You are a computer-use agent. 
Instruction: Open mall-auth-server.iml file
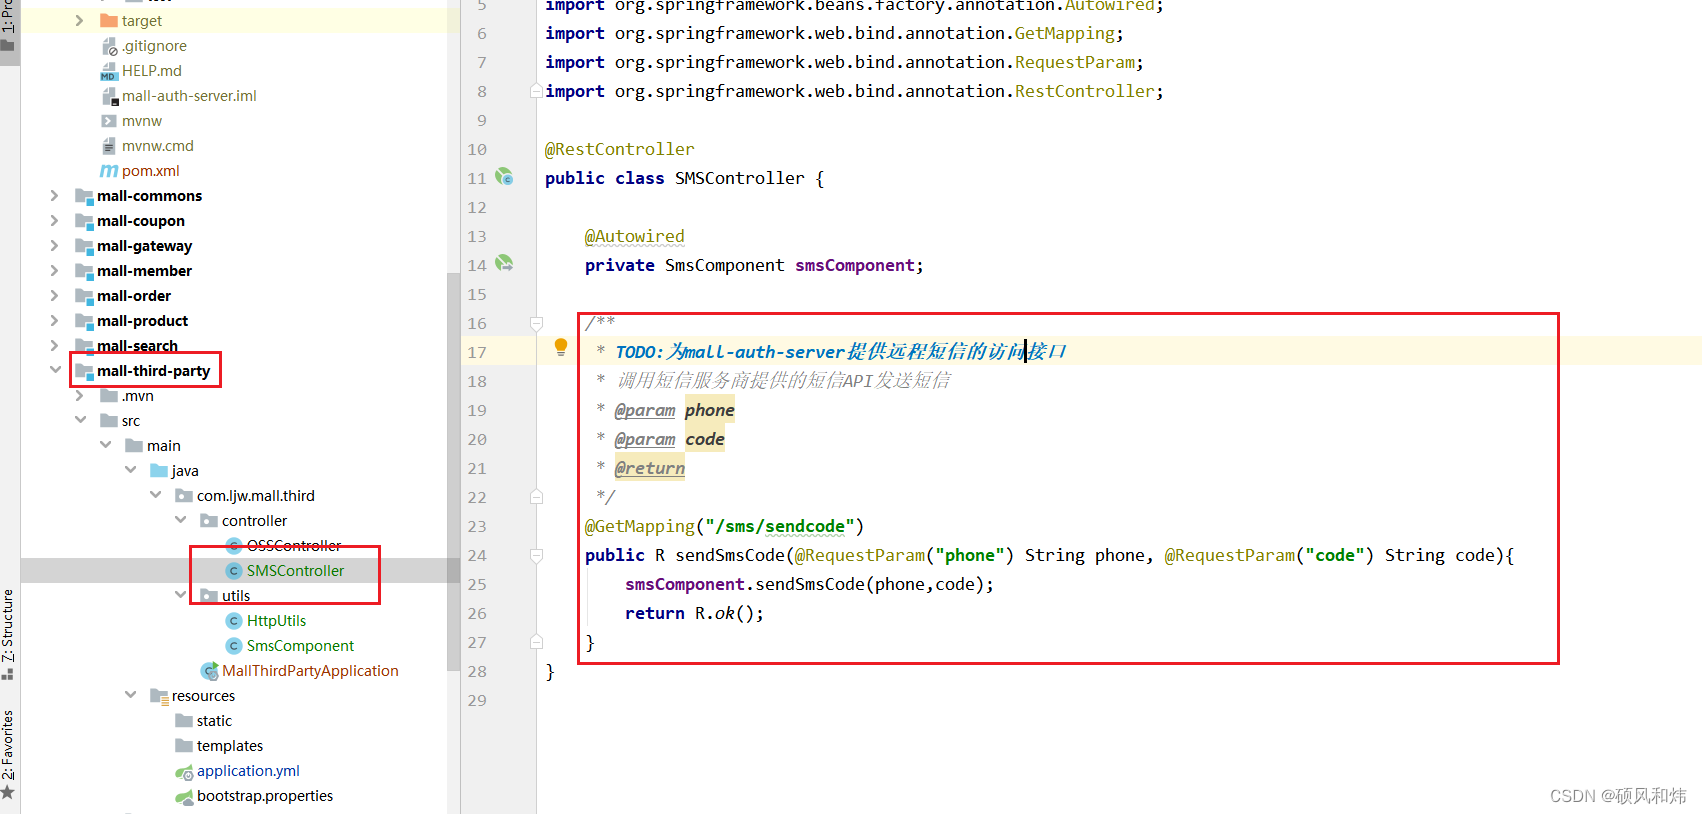189,96
